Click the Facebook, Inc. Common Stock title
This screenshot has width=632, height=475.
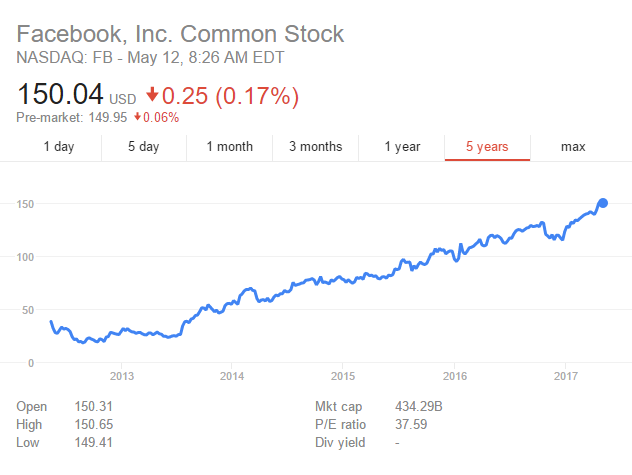(x=181, y=34)
